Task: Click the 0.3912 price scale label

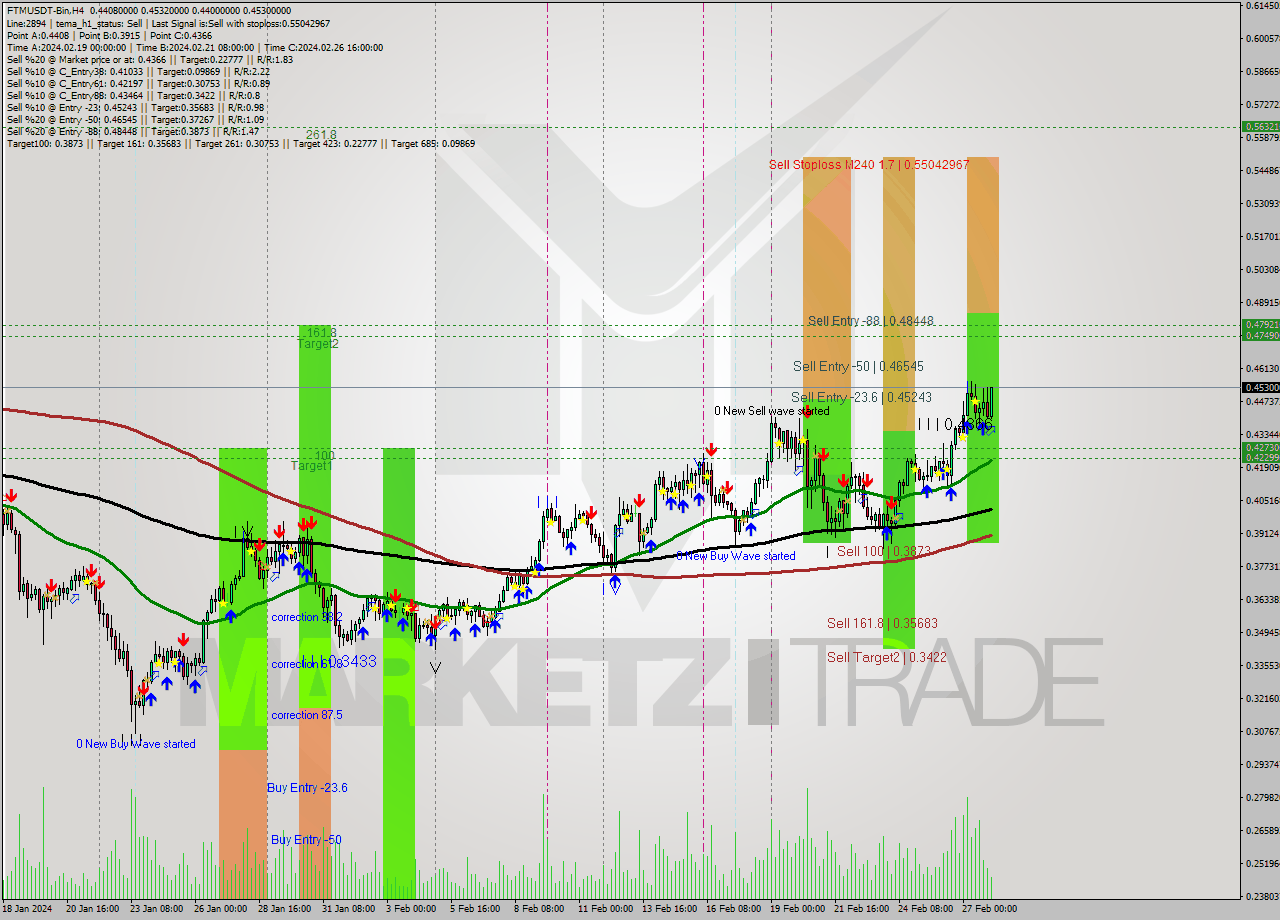Action: pos(1261,534)
